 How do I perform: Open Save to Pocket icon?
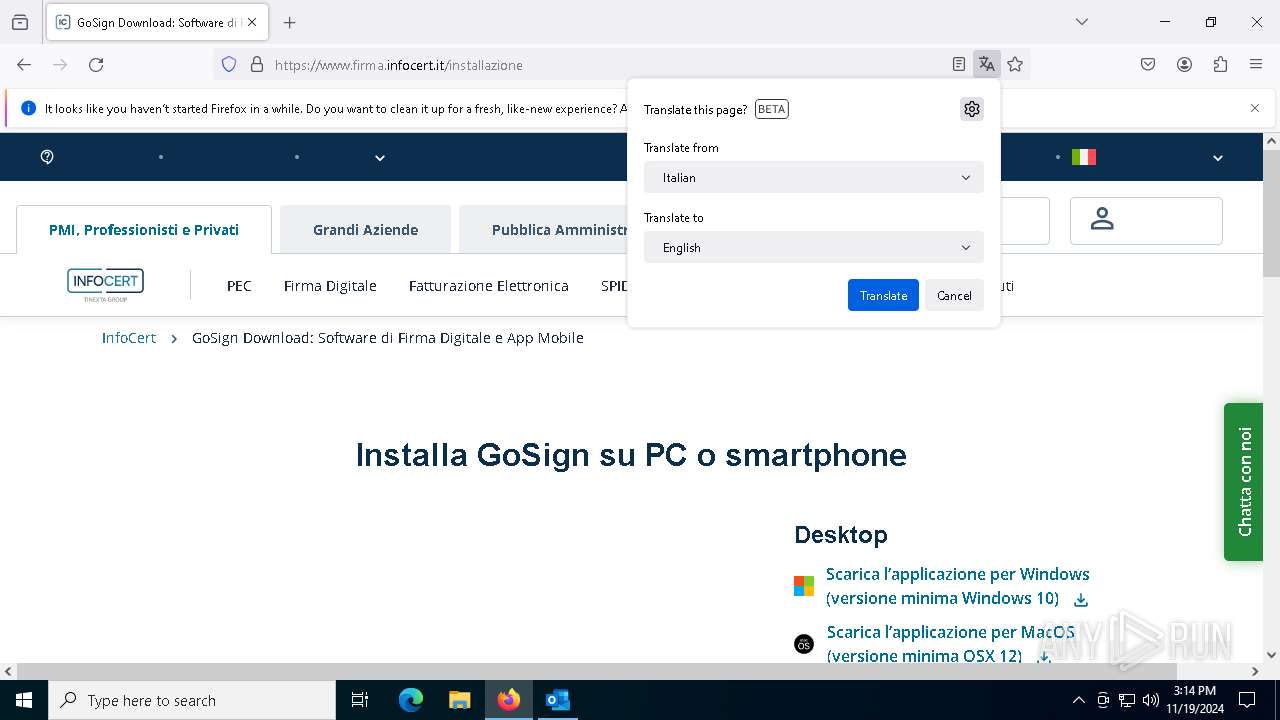pos(1148,65)
